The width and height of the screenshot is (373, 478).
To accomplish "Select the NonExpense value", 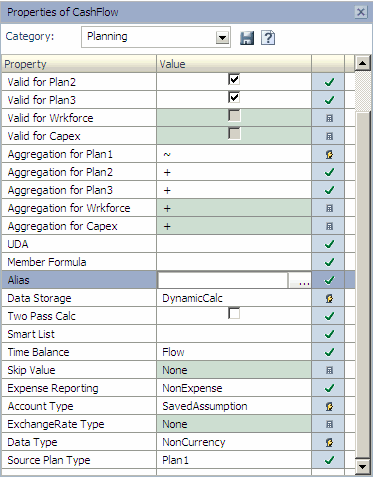I will pos(192,388).
